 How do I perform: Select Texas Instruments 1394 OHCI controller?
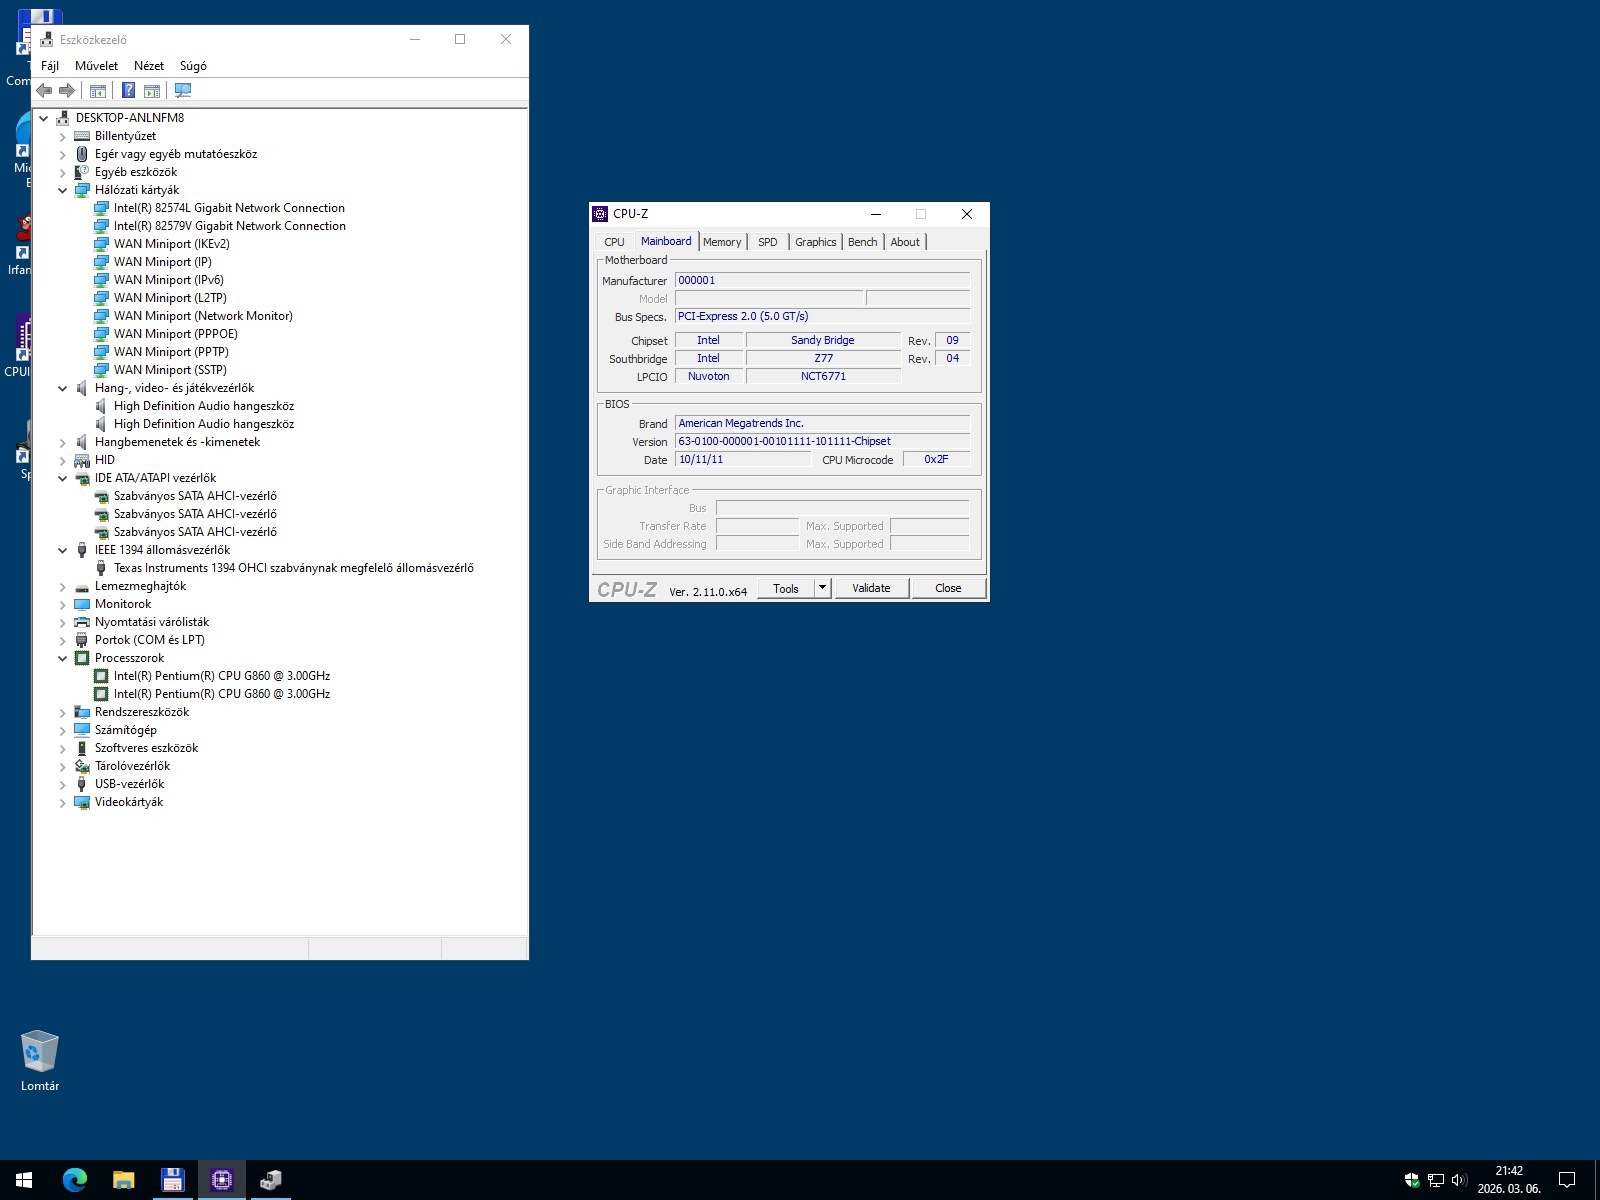click(293, 568)
